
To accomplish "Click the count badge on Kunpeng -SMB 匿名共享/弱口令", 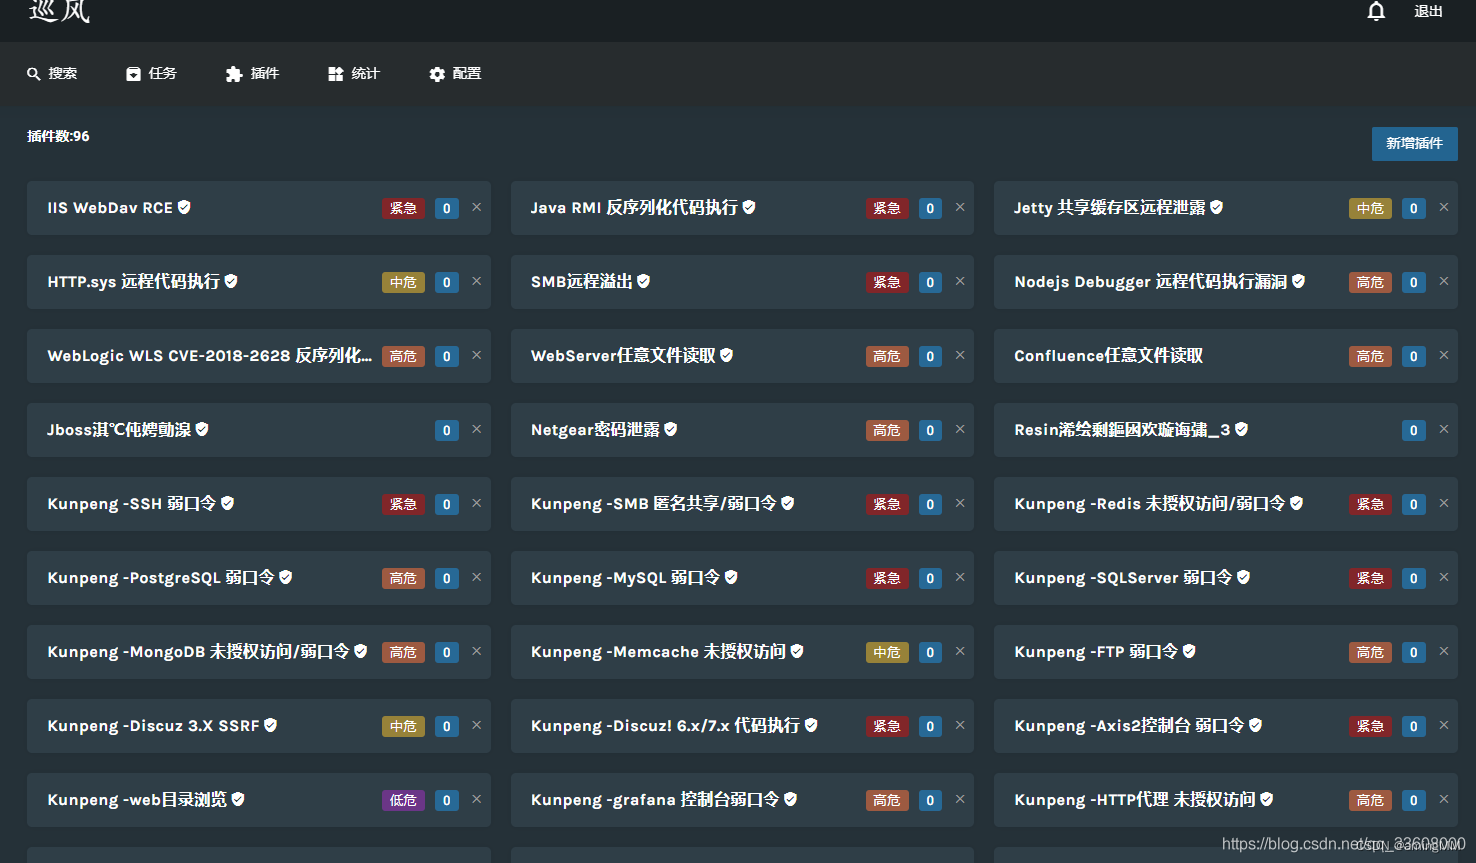I will [x=930, y=504].
